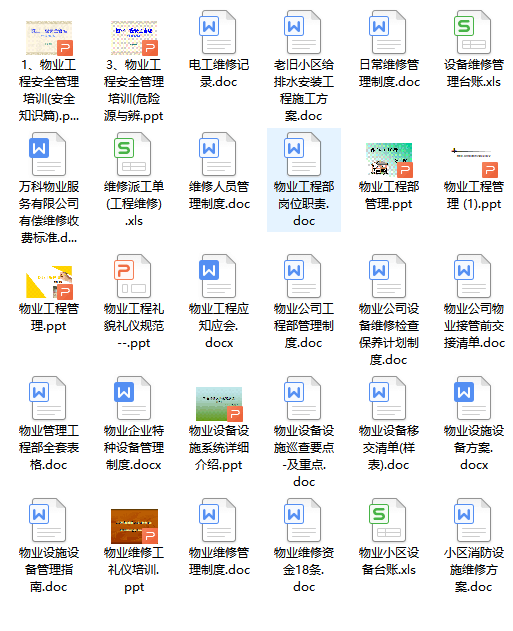Image resolution: width=513 pixels, height=631 pixels.
Task: Click the 小区消防设施维修方案.doc file name
Action: (474, 569)
